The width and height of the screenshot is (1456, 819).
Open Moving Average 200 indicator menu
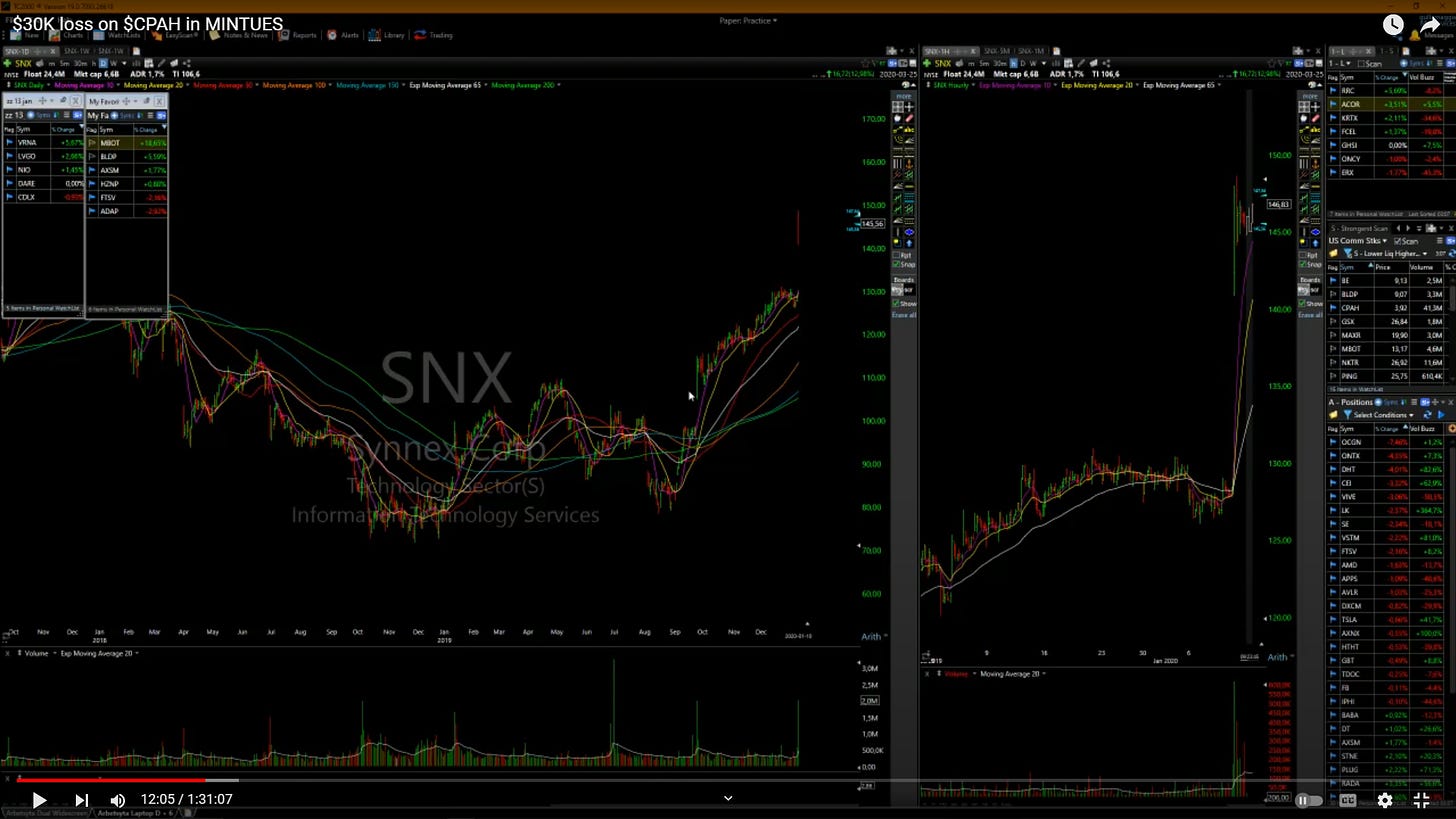point(524,85)
